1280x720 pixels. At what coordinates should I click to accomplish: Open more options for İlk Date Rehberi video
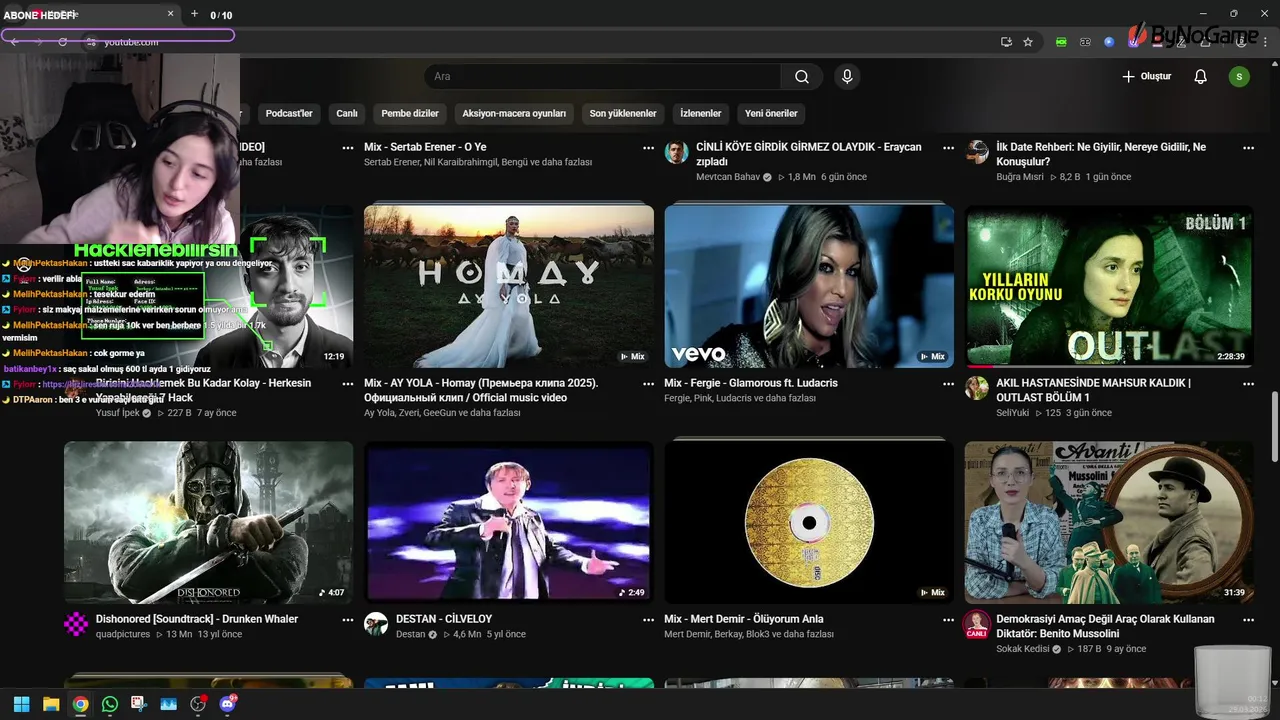[1248, 147]
